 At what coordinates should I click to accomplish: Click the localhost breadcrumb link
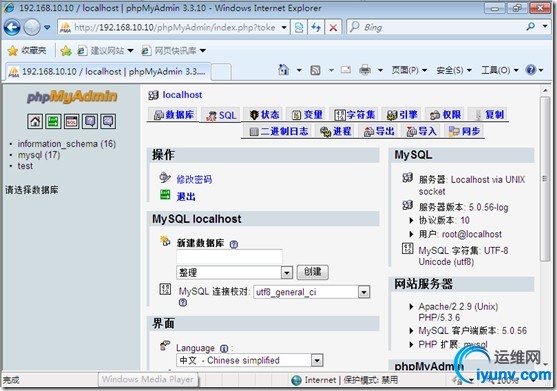pos(182,95)
